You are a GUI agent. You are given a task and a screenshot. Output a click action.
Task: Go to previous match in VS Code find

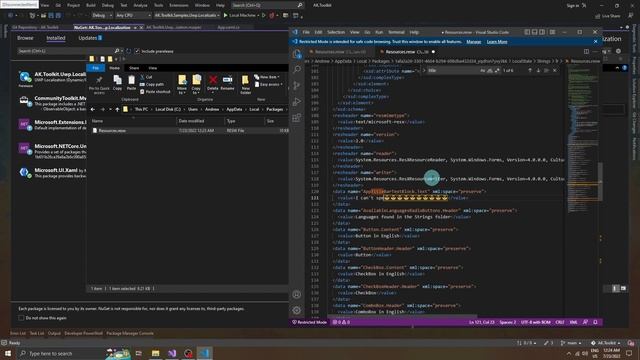(530, 71)
